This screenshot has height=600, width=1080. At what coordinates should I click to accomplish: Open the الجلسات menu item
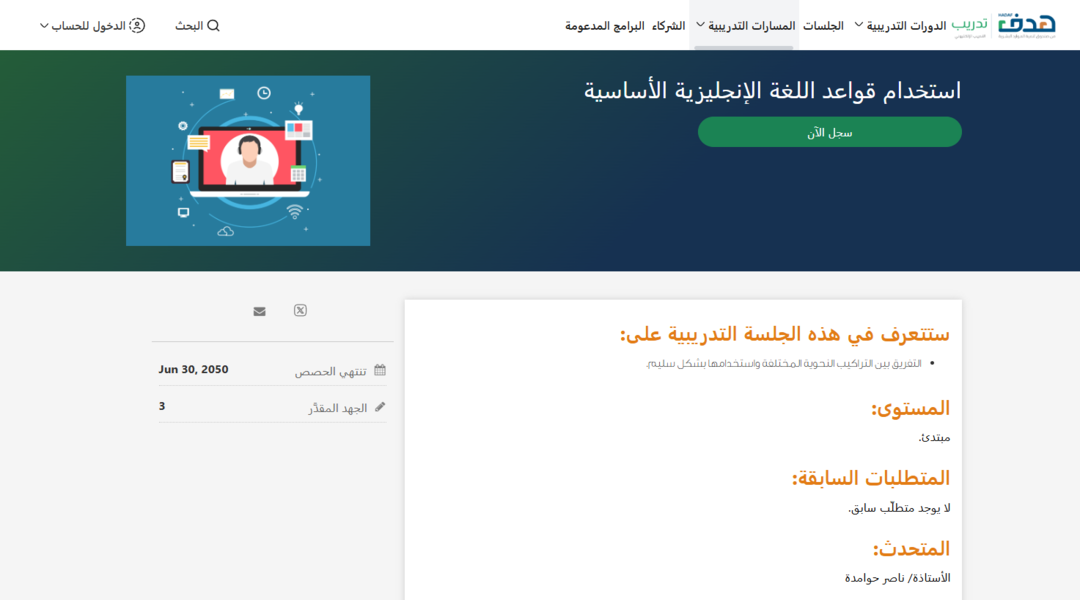823,25
